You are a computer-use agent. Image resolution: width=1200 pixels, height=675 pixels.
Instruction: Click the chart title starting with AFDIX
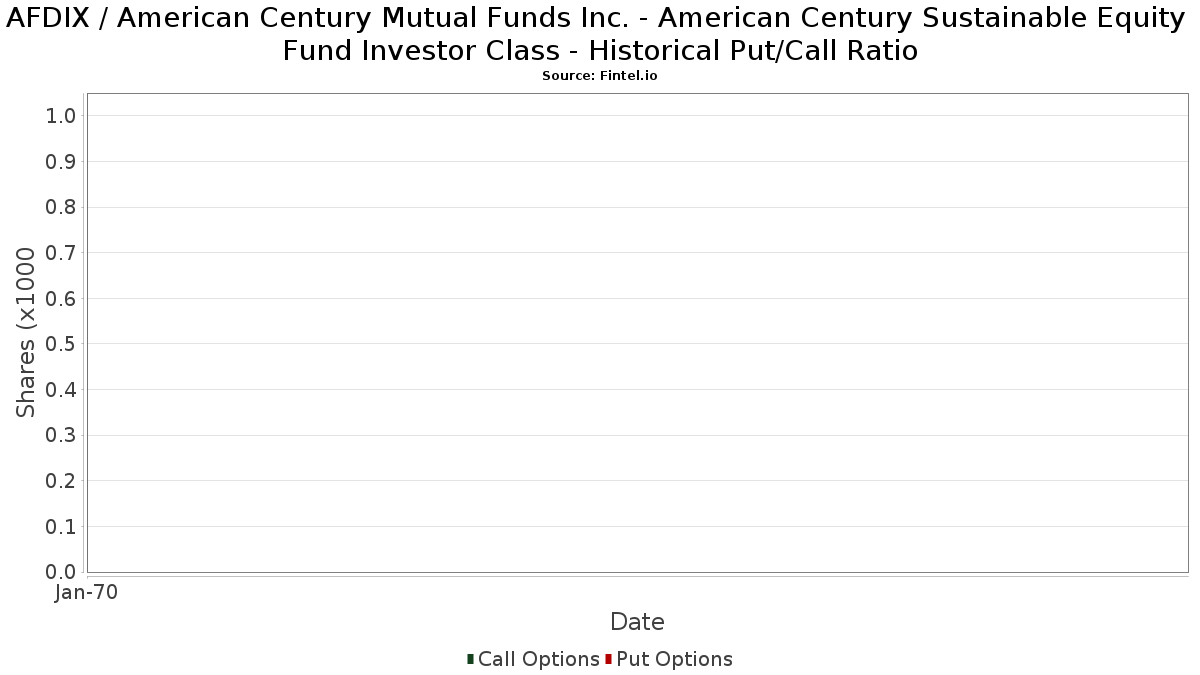point(600,34)
